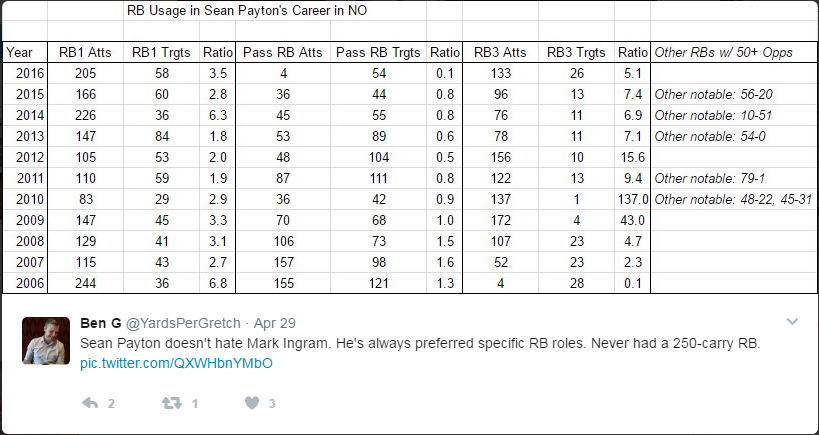This screenshot has height=435, width=819.
Task: Click the Other notable: 48-22, 45-31 cell
Action: coord(732,199)
